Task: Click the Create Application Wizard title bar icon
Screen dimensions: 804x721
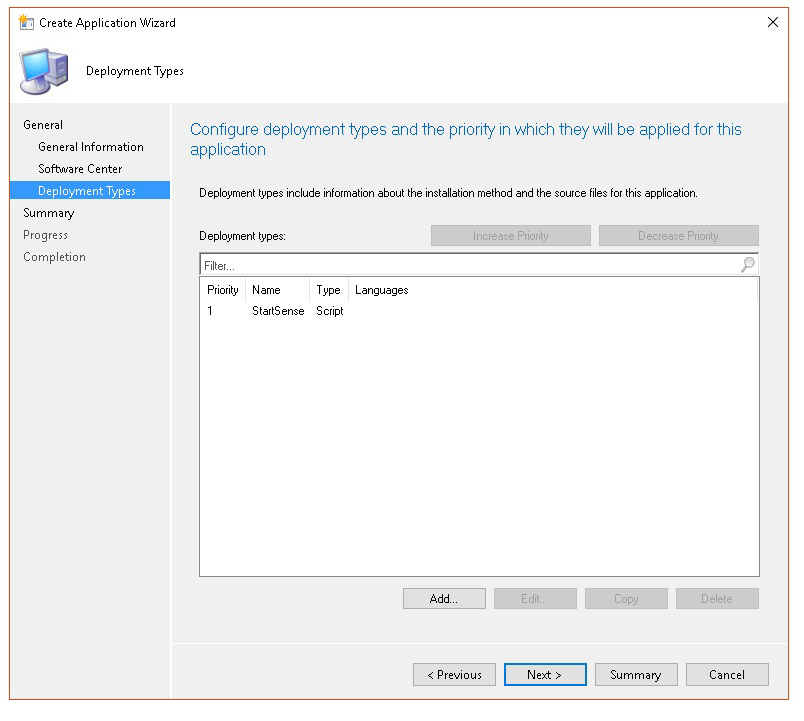Action: click(26, 22)
